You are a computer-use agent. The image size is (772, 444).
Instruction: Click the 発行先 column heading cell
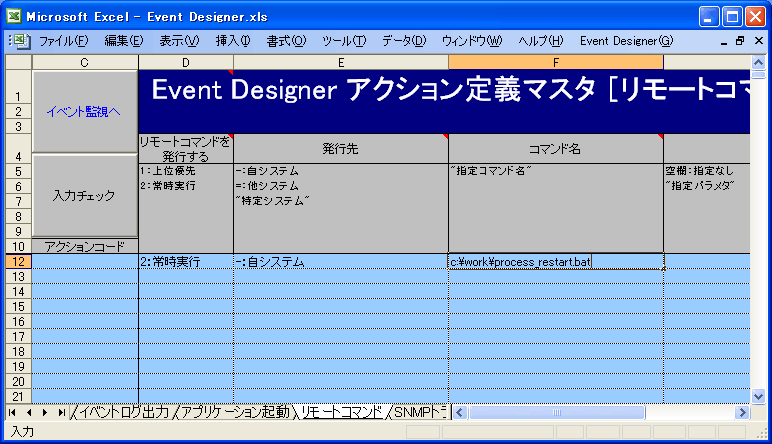[x=341, y=149]
